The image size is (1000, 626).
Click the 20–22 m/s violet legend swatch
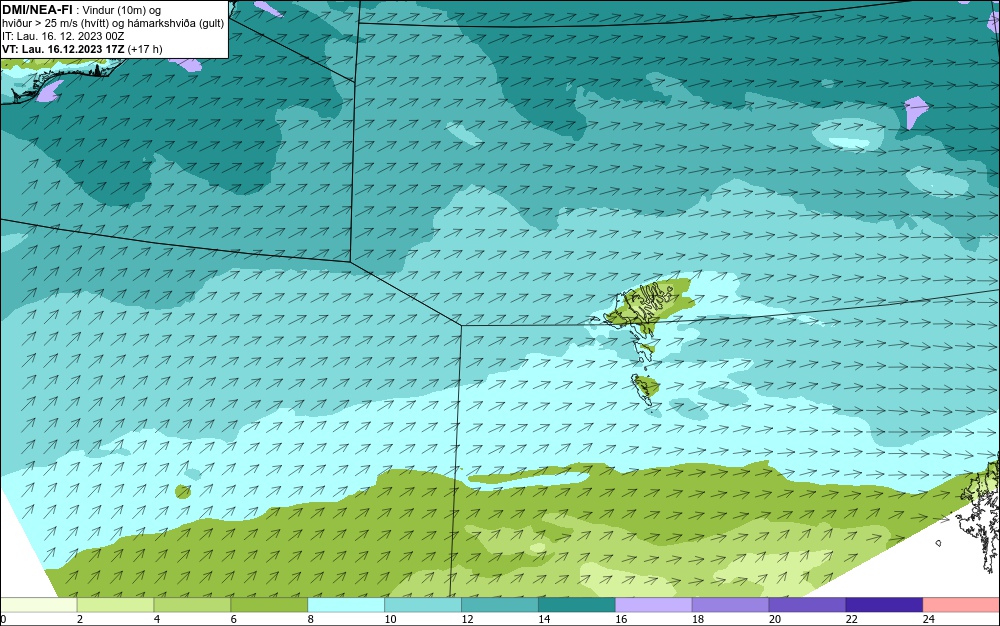pyautogui.click(x=807, y=604)
